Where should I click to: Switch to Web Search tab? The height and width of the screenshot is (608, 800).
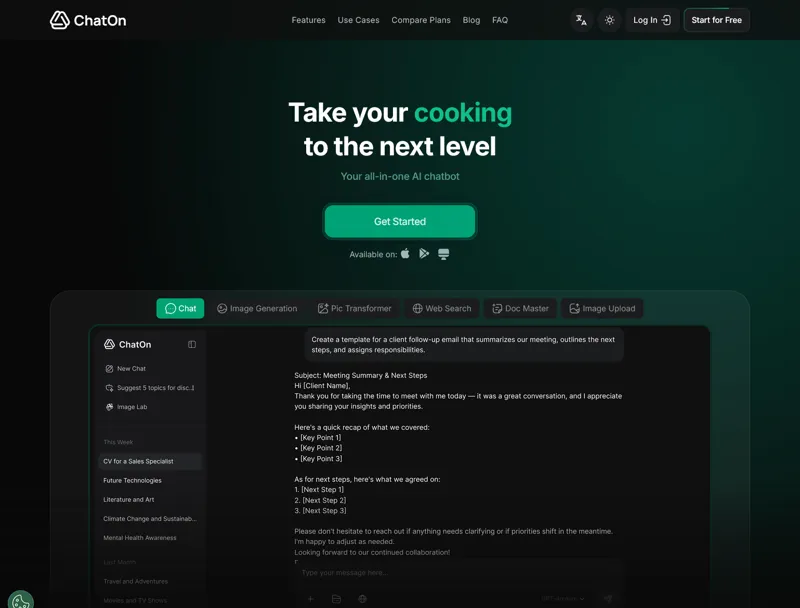point(442,308)
